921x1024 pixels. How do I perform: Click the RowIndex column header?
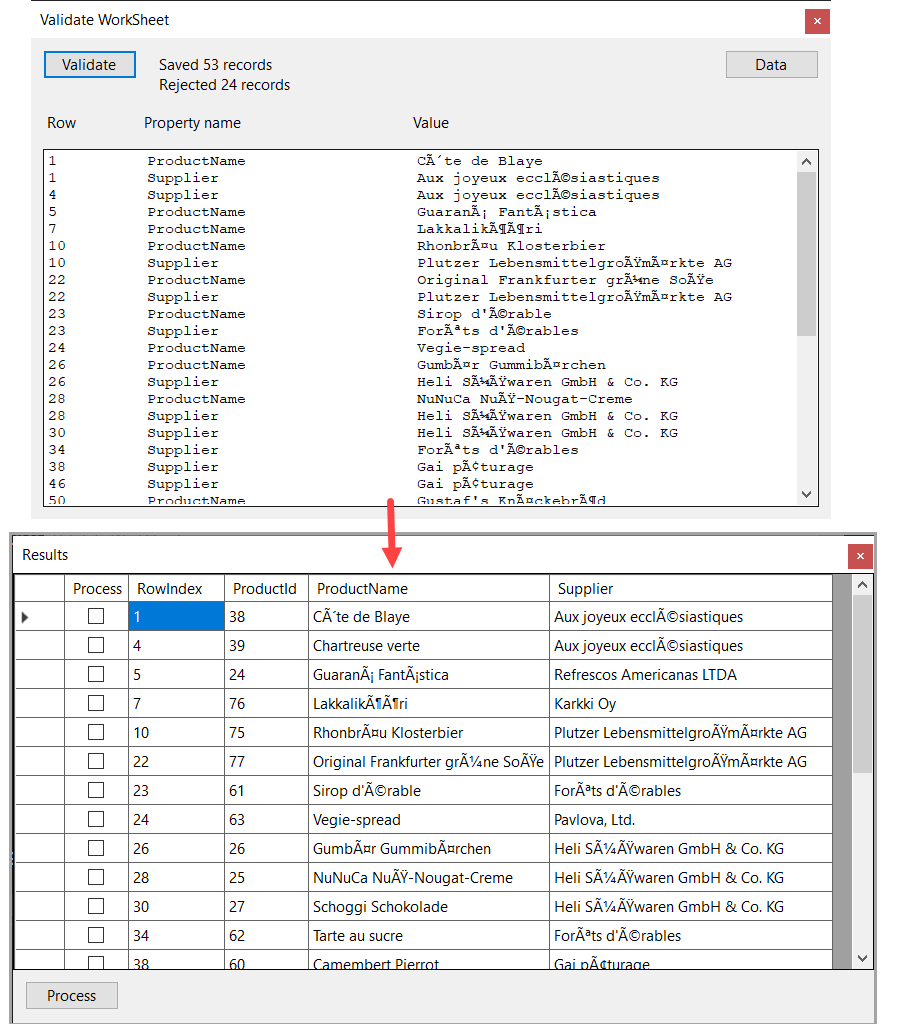point(178,589)
